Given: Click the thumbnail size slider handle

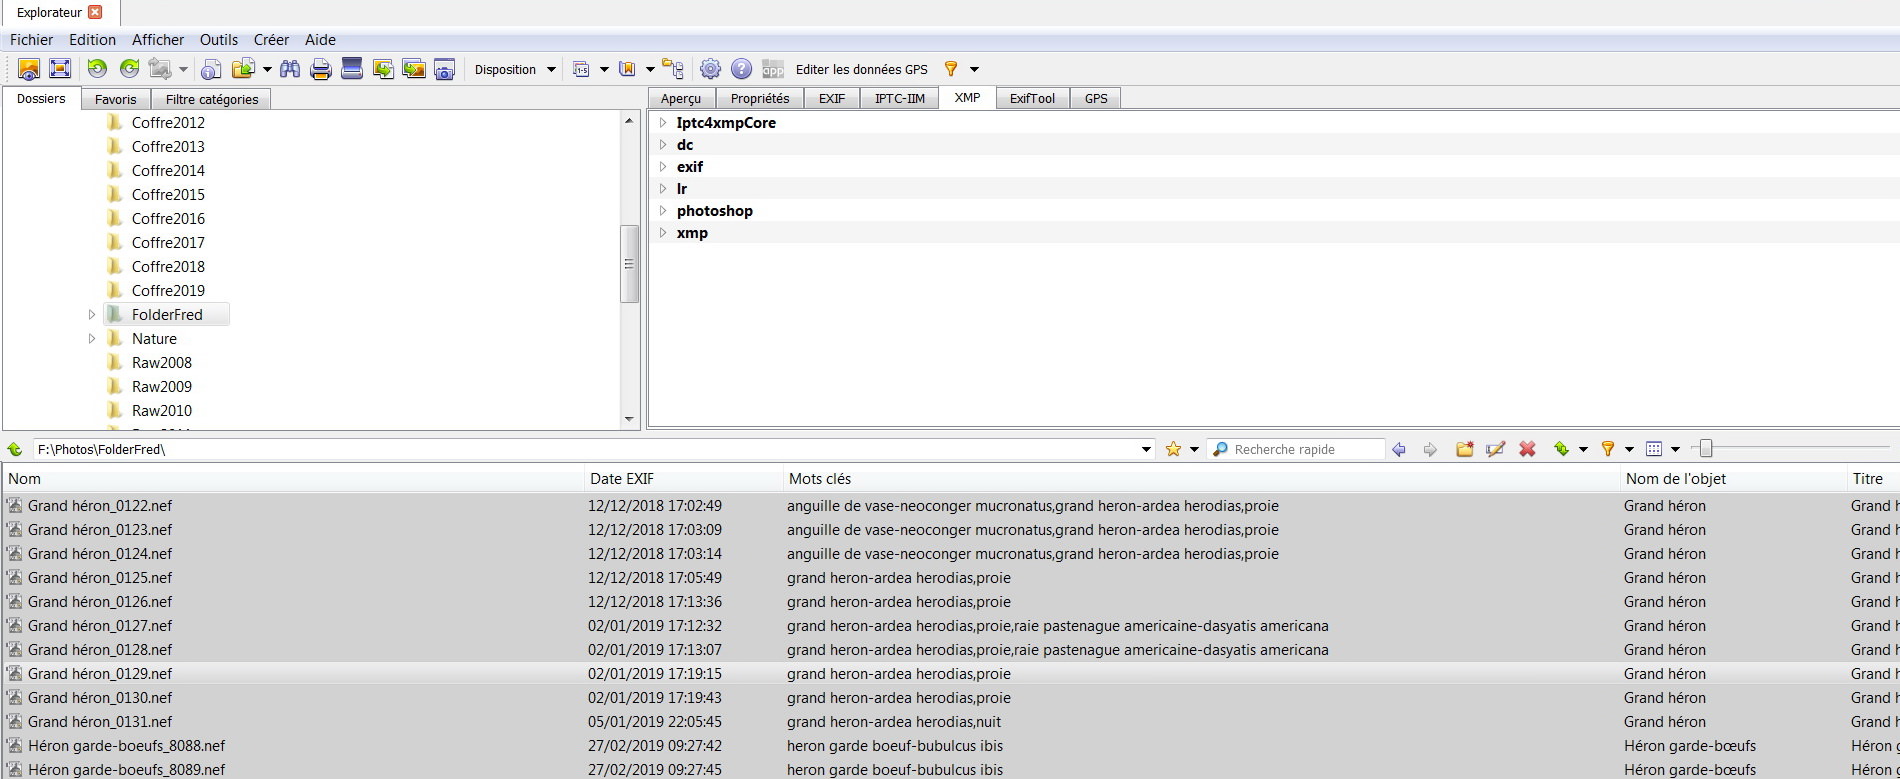Looking at the screenshot, I should pos(1706,449).
